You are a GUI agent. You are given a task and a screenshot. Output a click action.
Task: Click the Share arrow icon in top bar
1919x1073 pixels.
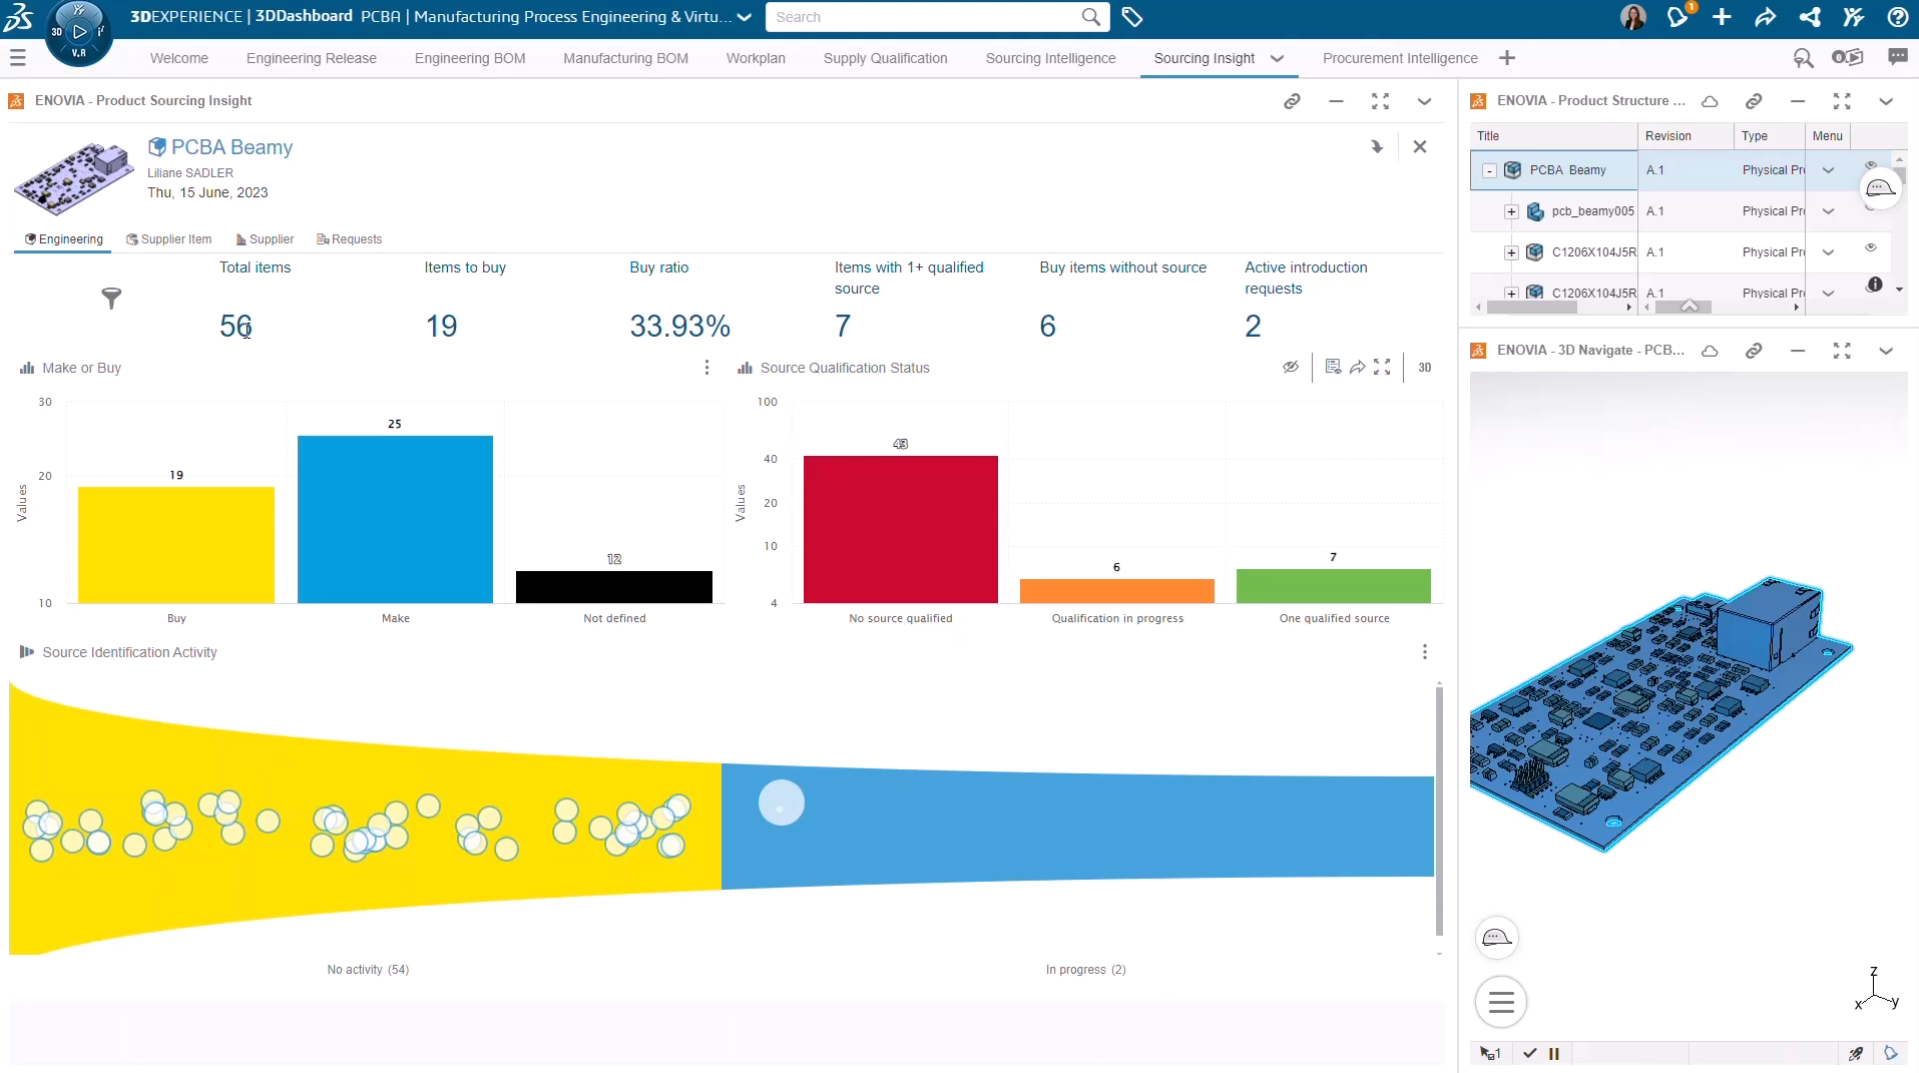tap(1765, 17)
